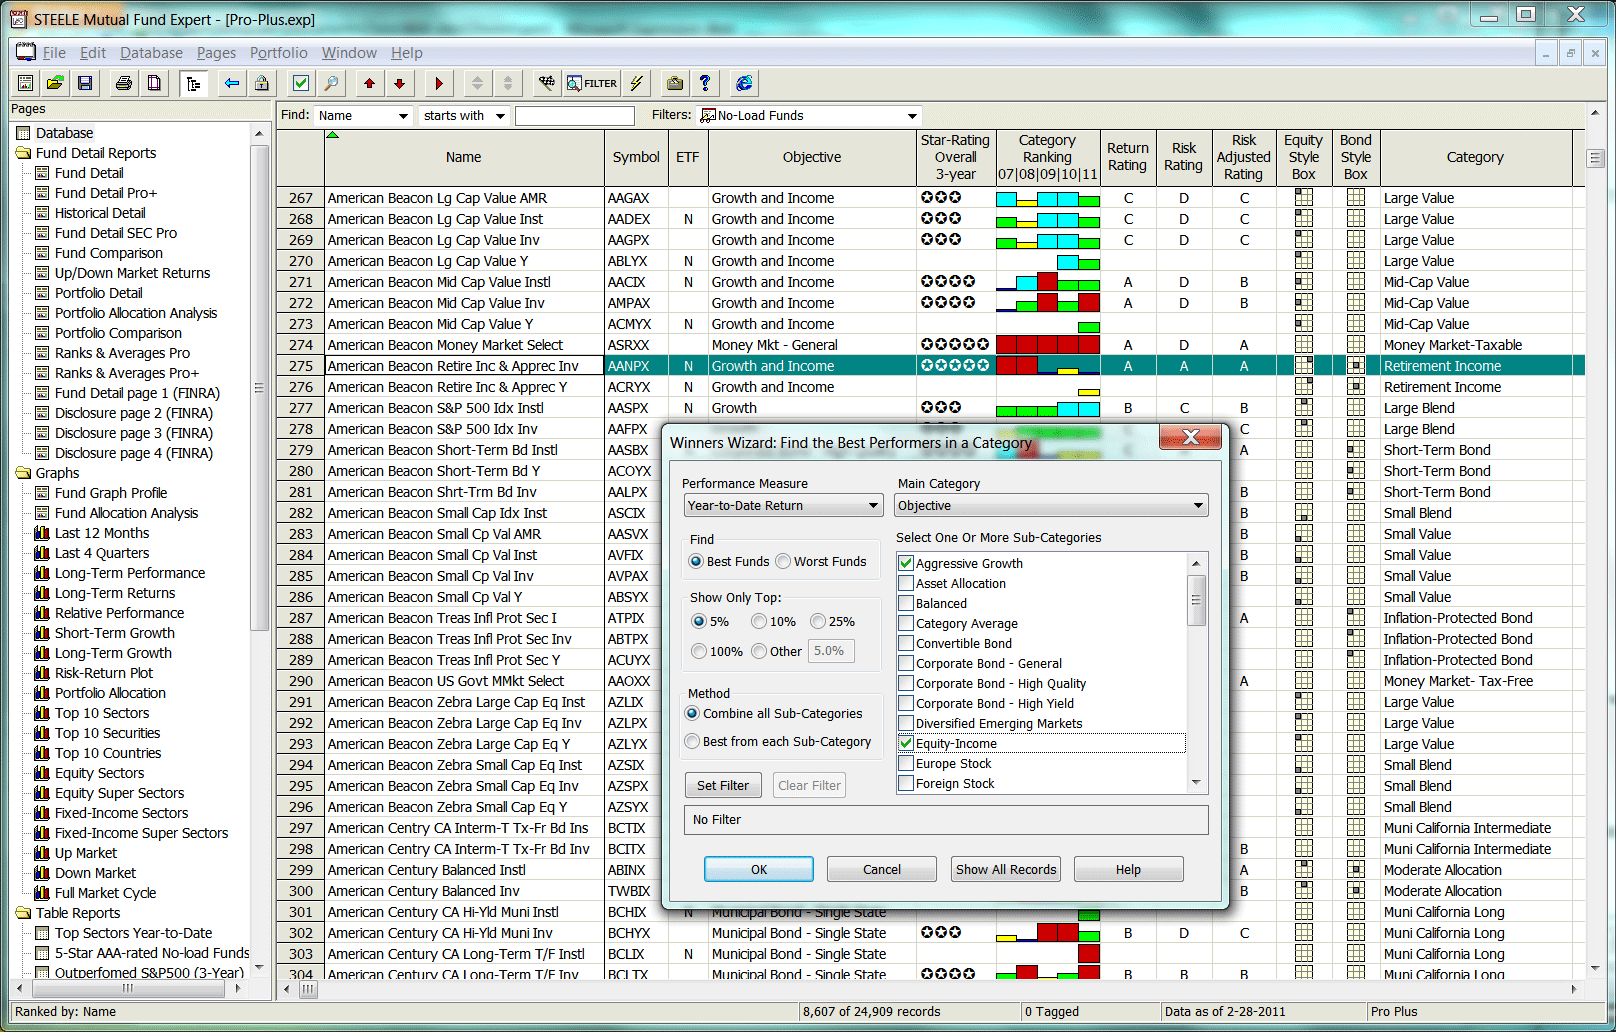Select Top Sectors Year-to-Date table report

pos(133,933)
